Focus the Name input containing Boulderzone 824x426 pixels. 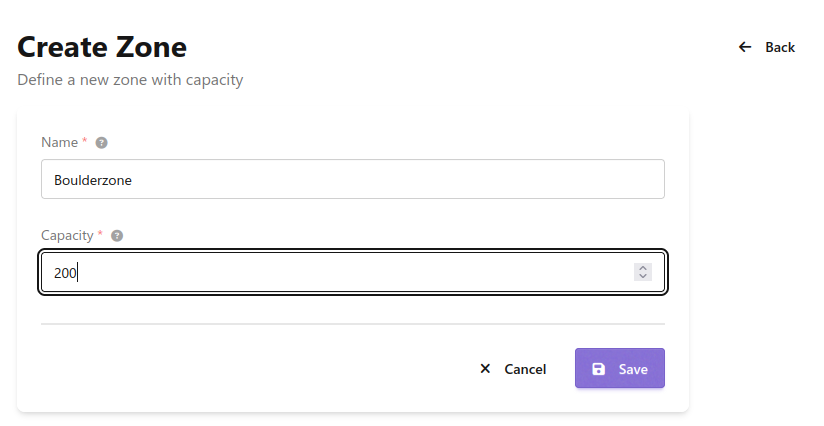point(352,180)
